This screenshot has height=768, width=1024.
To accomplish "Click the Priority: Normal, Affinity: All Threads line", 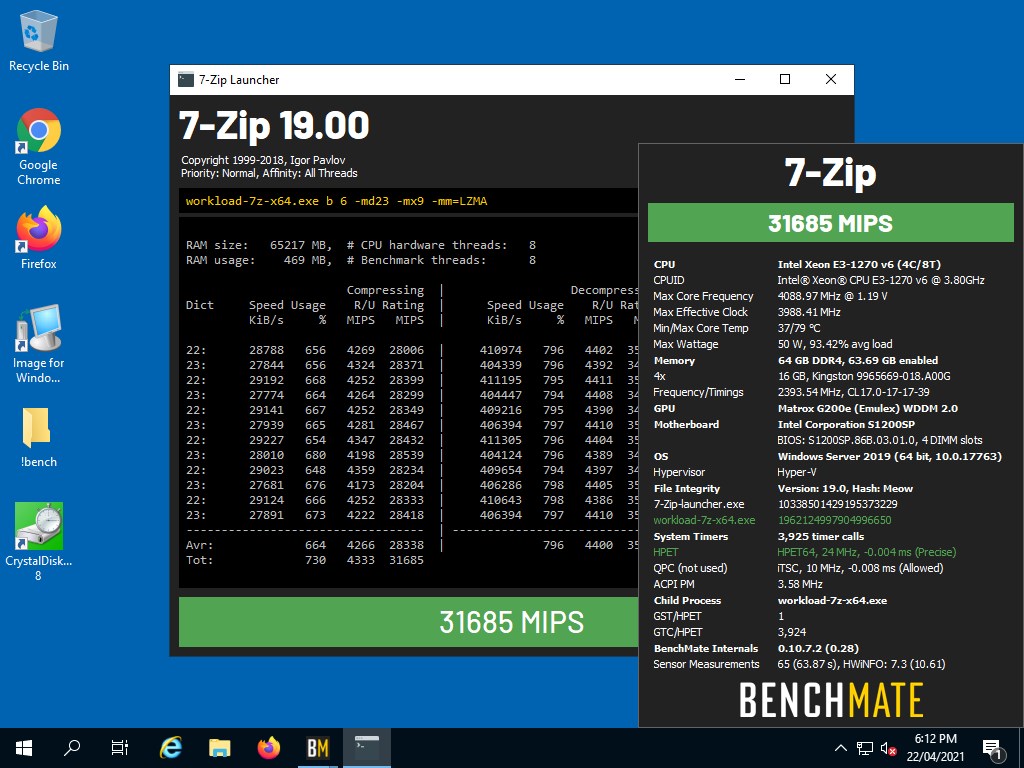I will (x=269, y=173).
